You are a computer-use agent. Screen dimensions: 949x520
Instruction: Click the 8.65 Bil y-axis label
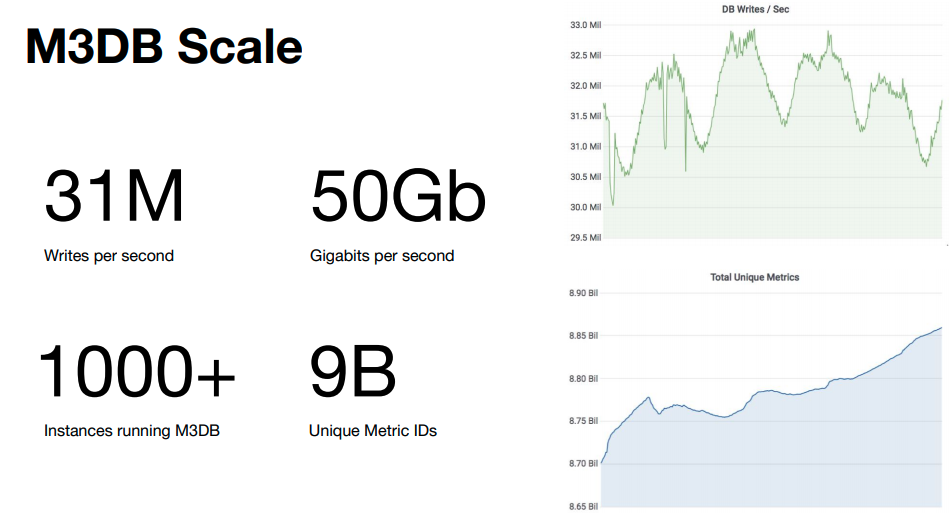coord(583,507)
